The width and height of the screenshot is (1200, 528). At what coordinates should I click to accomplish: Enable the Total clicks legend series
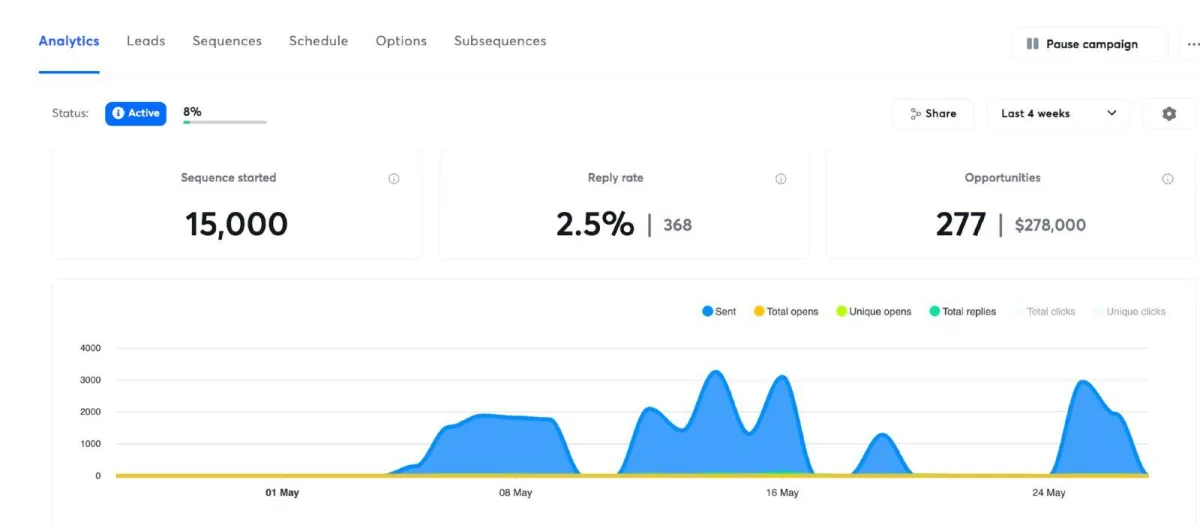[x=1045, y=312]
